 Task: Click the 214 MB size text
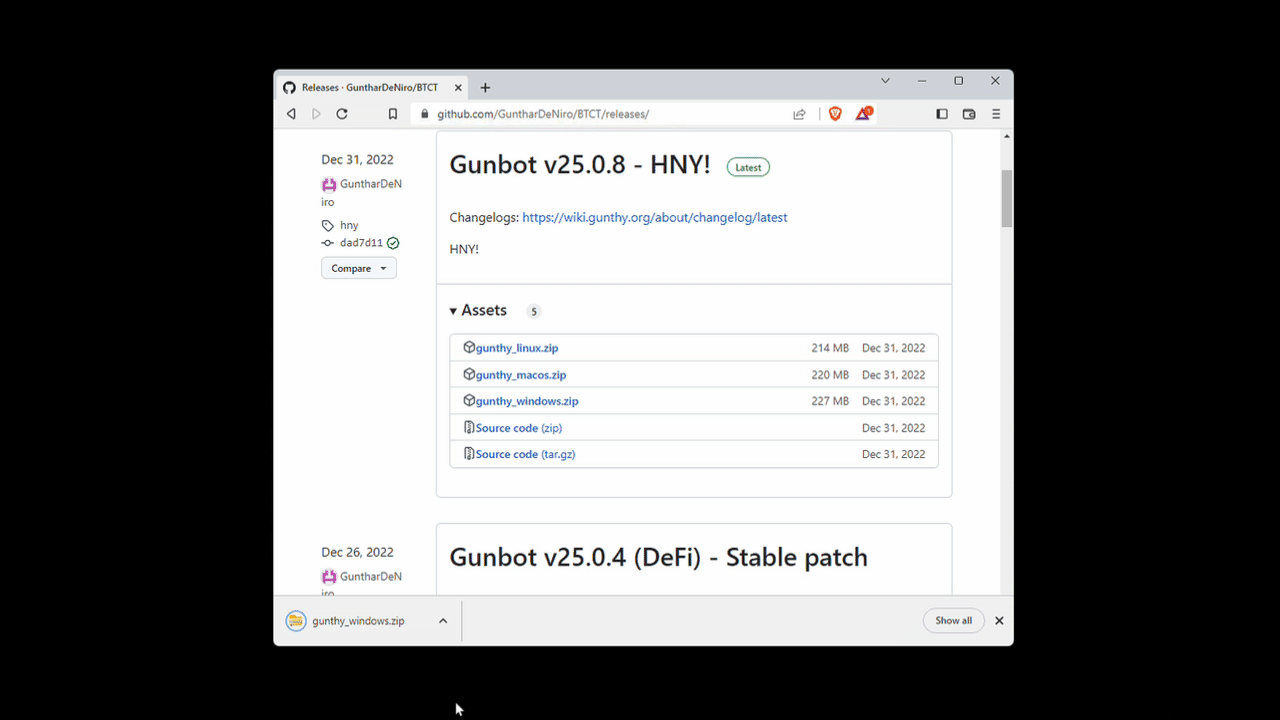[x=830, y=348]
